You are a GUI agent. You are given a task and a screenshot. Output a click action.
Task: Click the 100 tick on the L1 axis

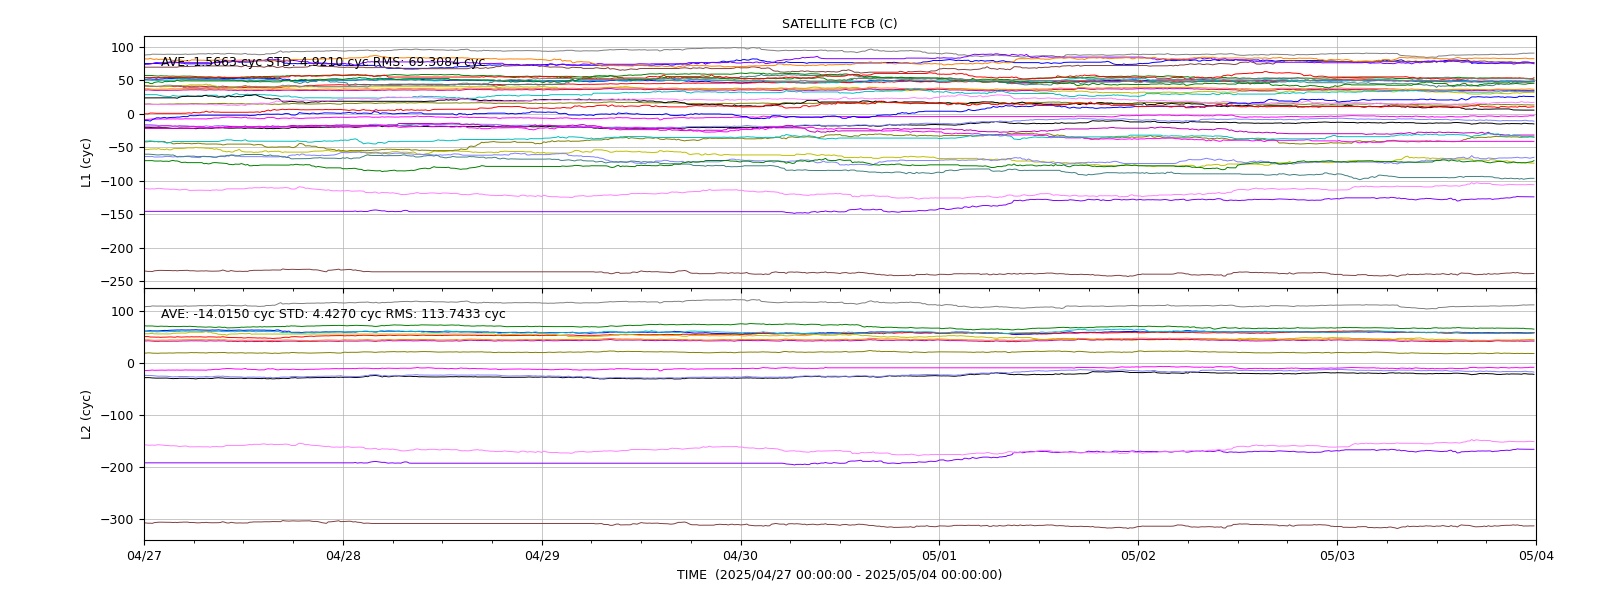pos(123,48)
